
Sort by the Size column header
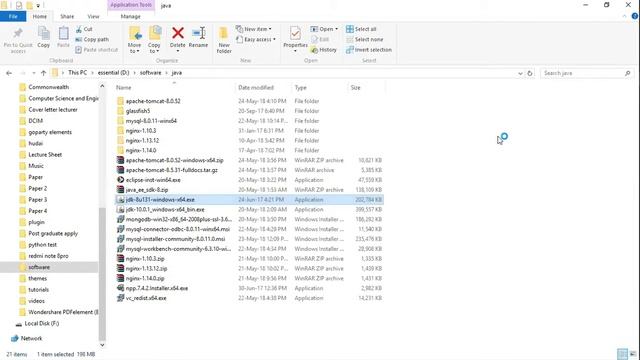coord(366,88)
